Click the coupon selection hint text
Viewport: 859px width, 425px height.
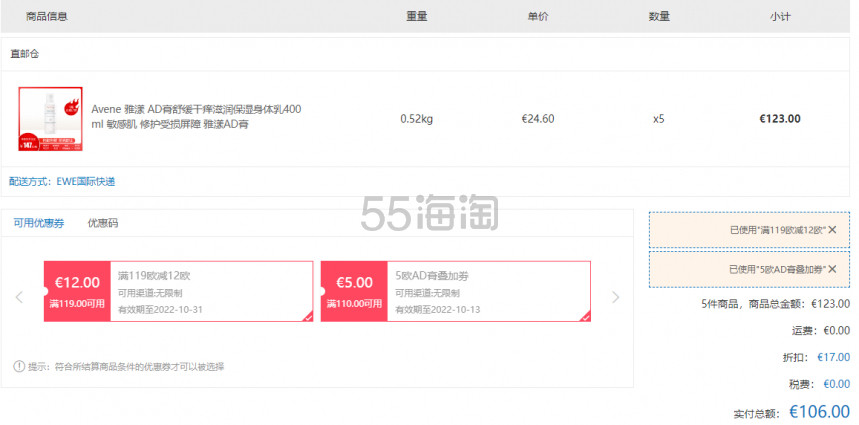pos(127,366)
